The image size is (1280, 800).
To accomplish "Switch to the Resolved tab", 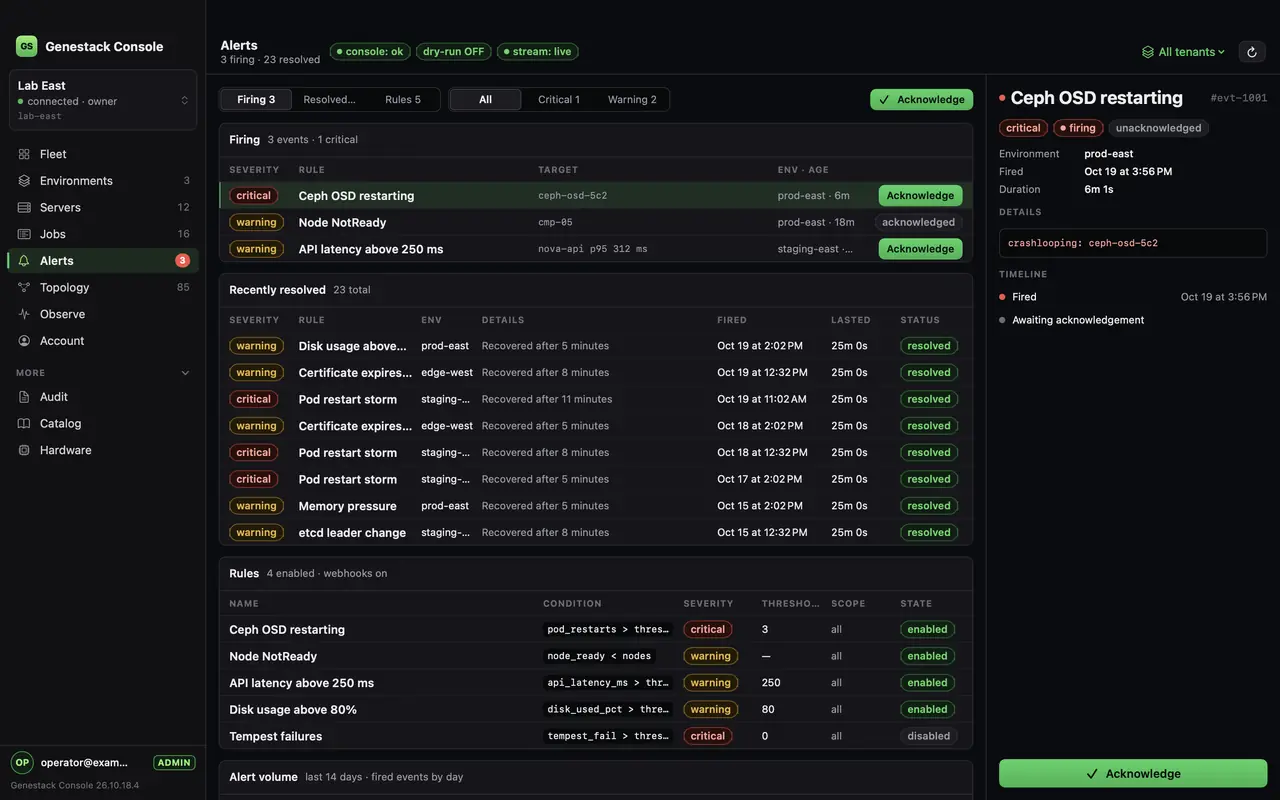I will click(329, 100).
